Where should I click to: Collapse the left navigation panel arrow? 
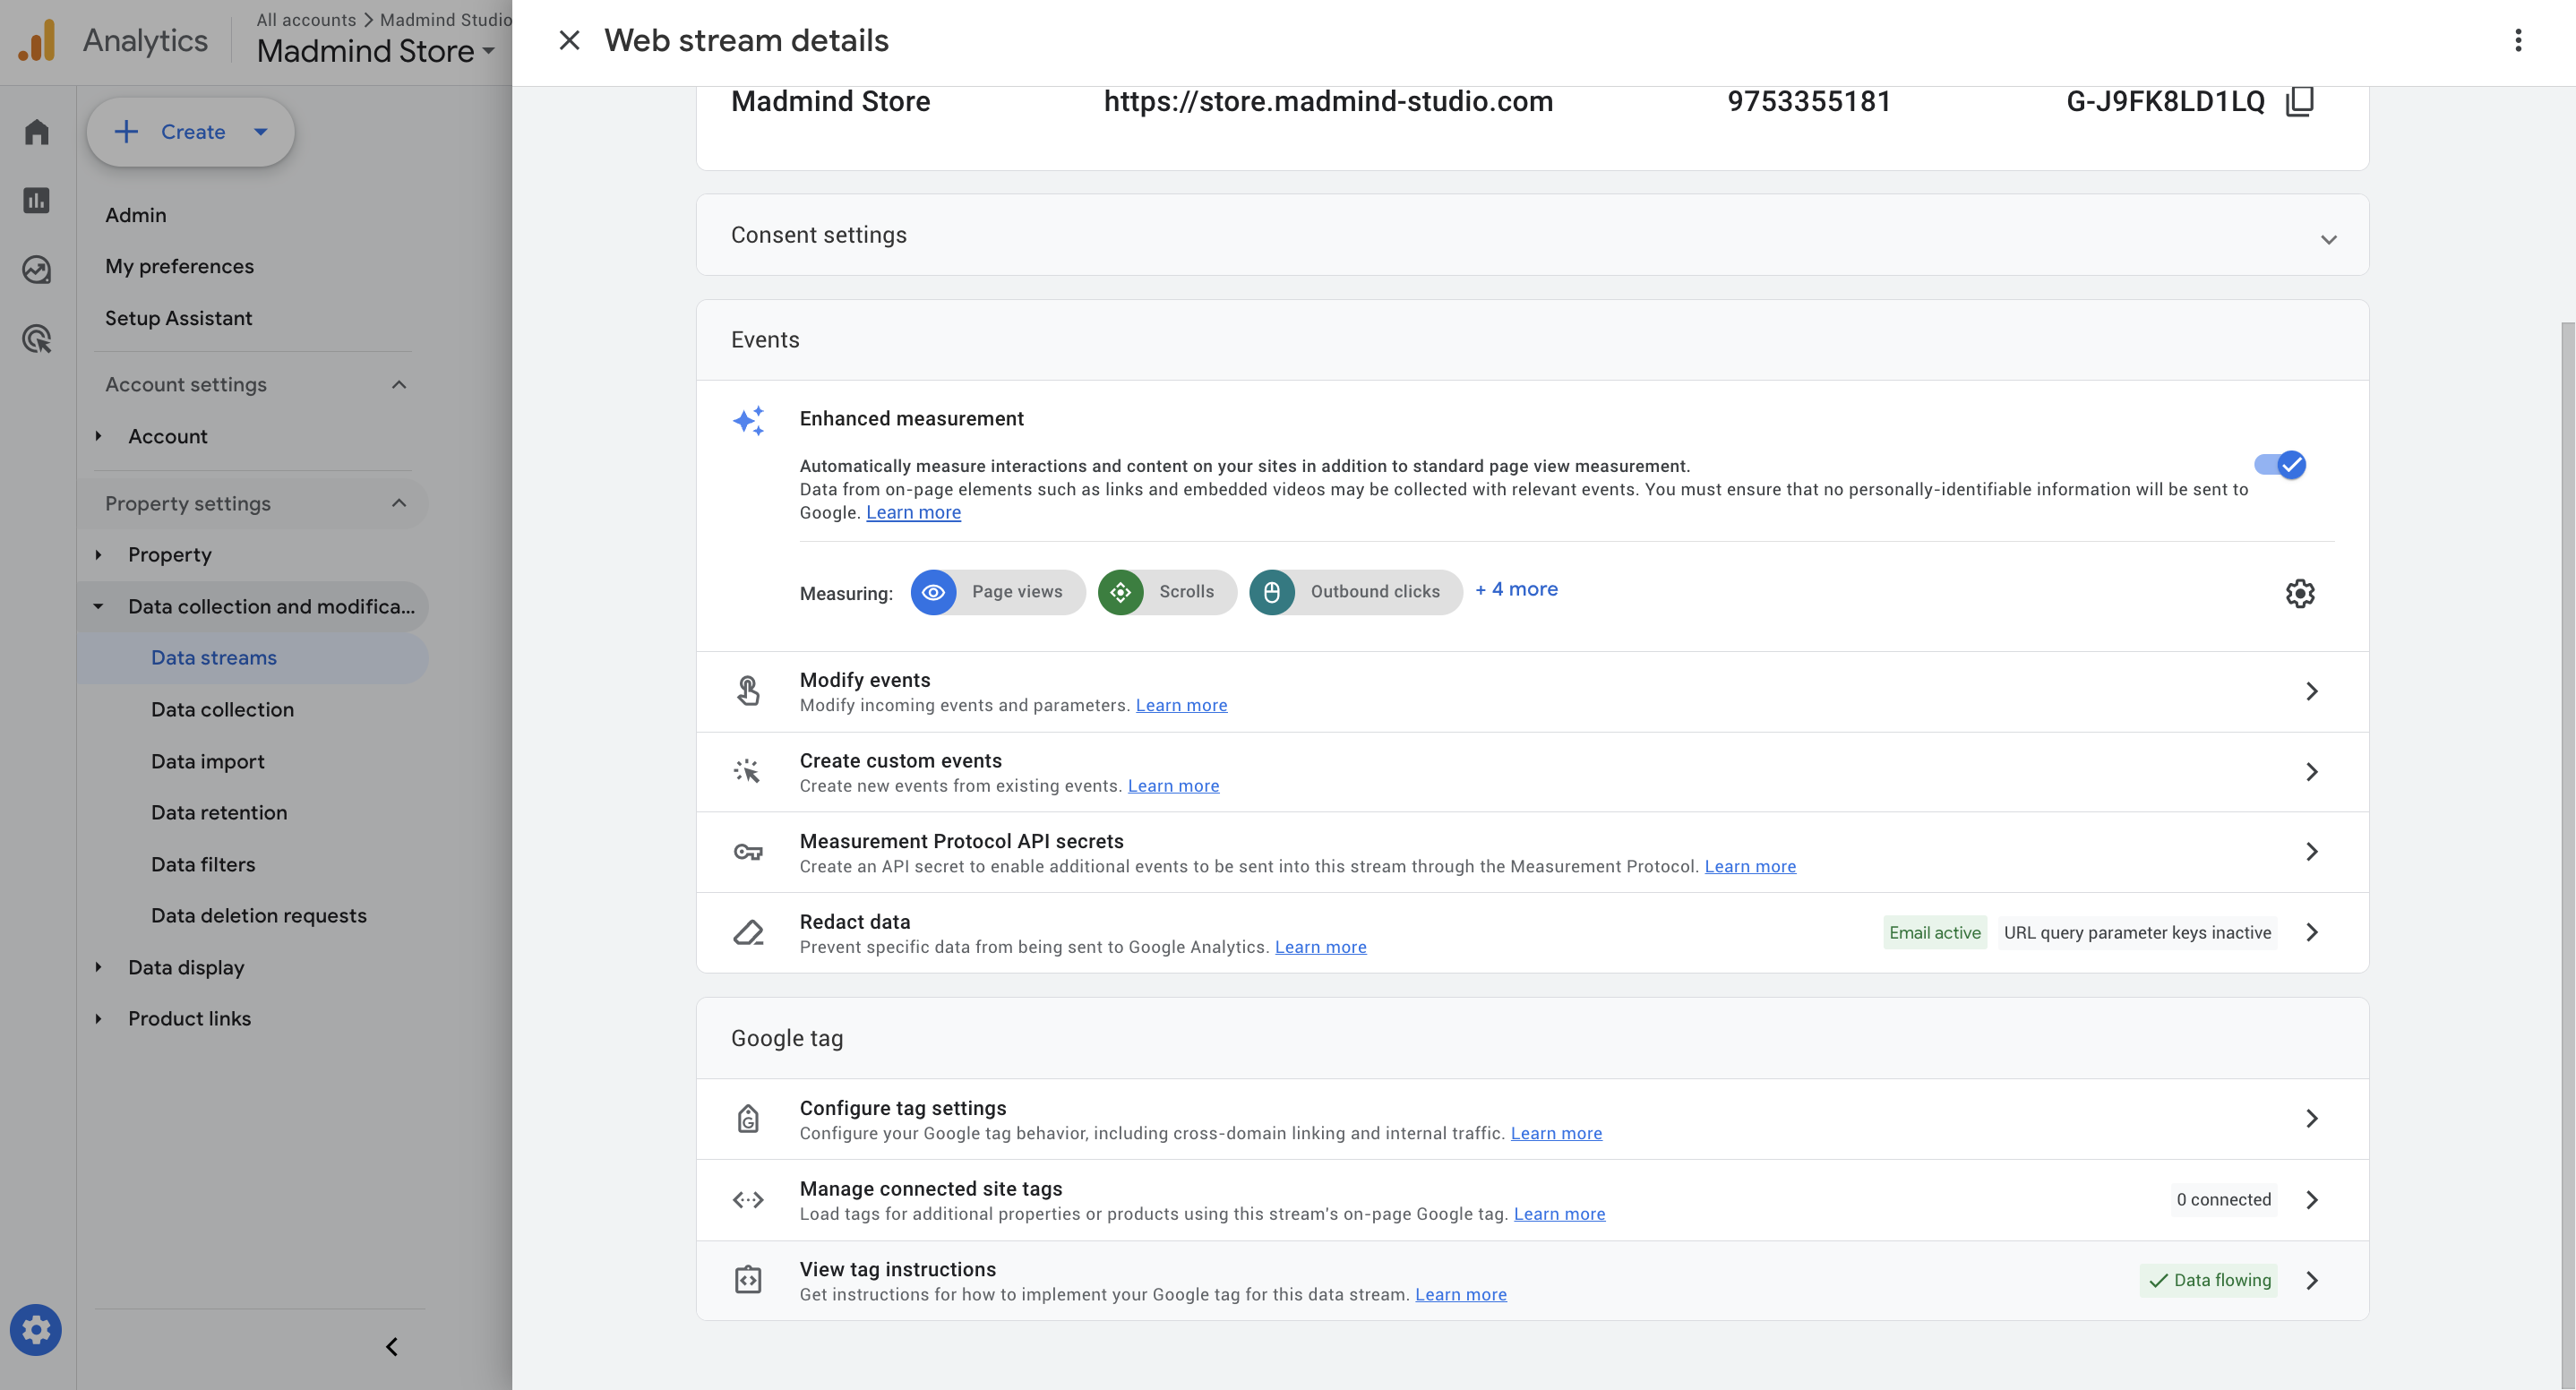tap(392, 1346)
